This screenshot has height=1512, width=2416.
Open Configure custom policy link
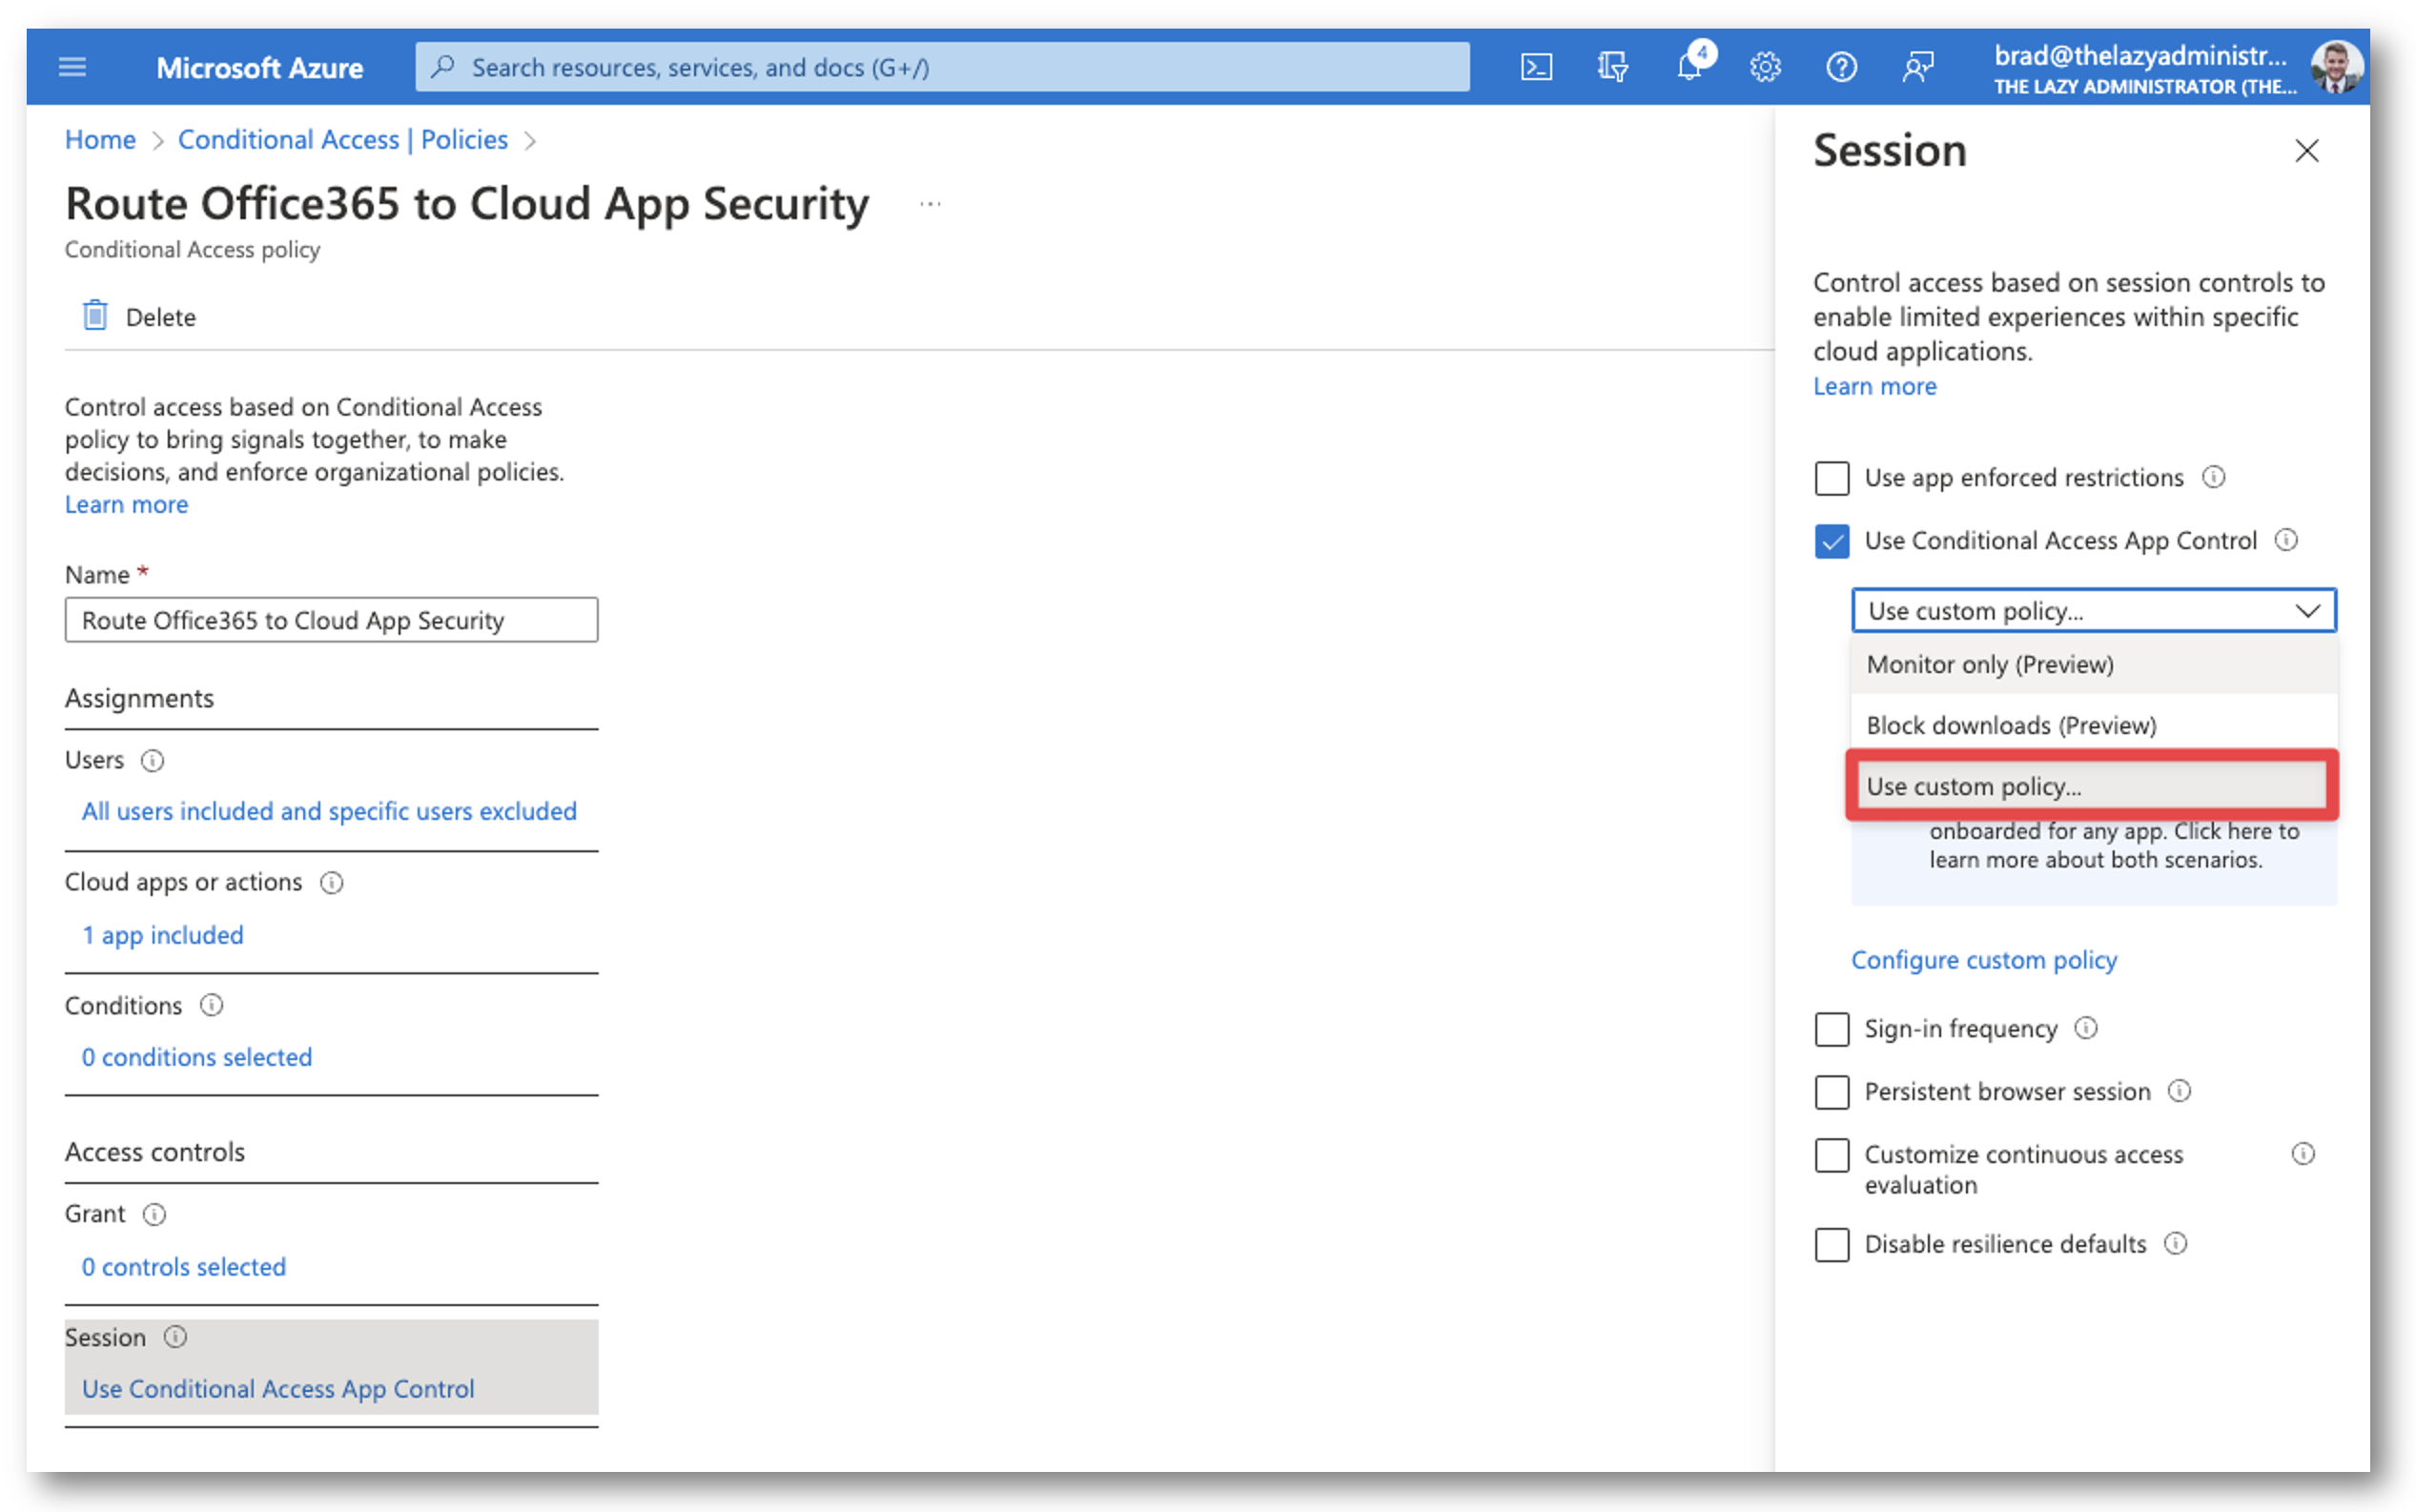point(1984,960)
